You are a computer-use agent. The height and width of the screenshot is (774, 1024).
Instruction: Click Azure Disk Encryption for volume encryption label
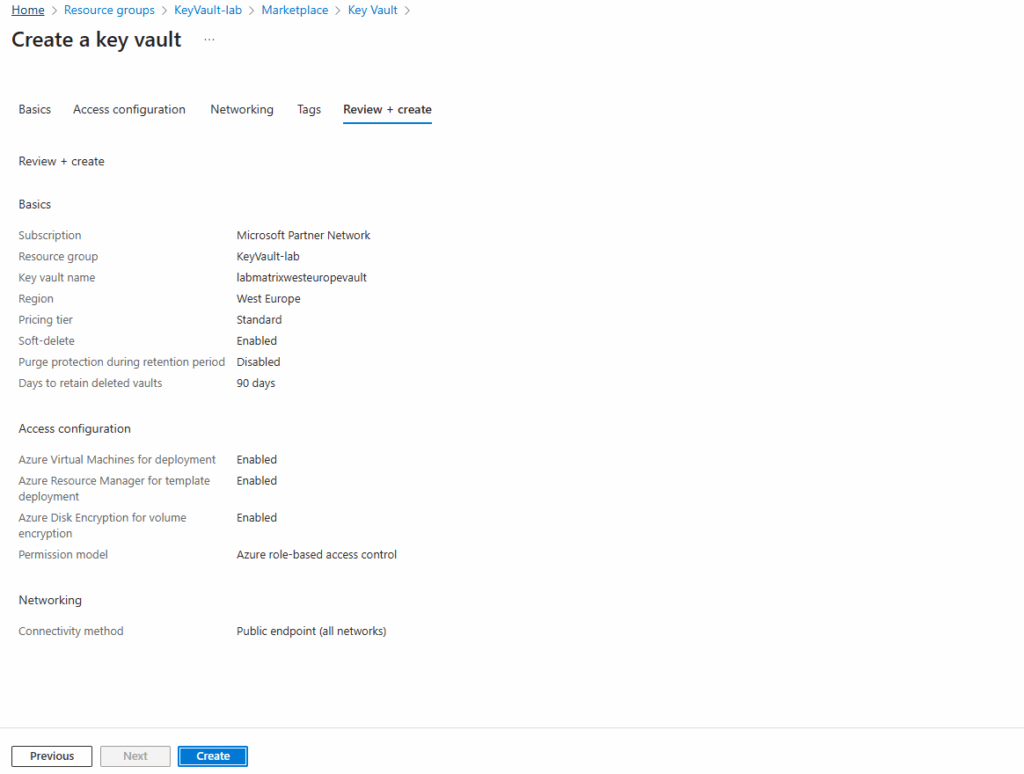(103, 525)
